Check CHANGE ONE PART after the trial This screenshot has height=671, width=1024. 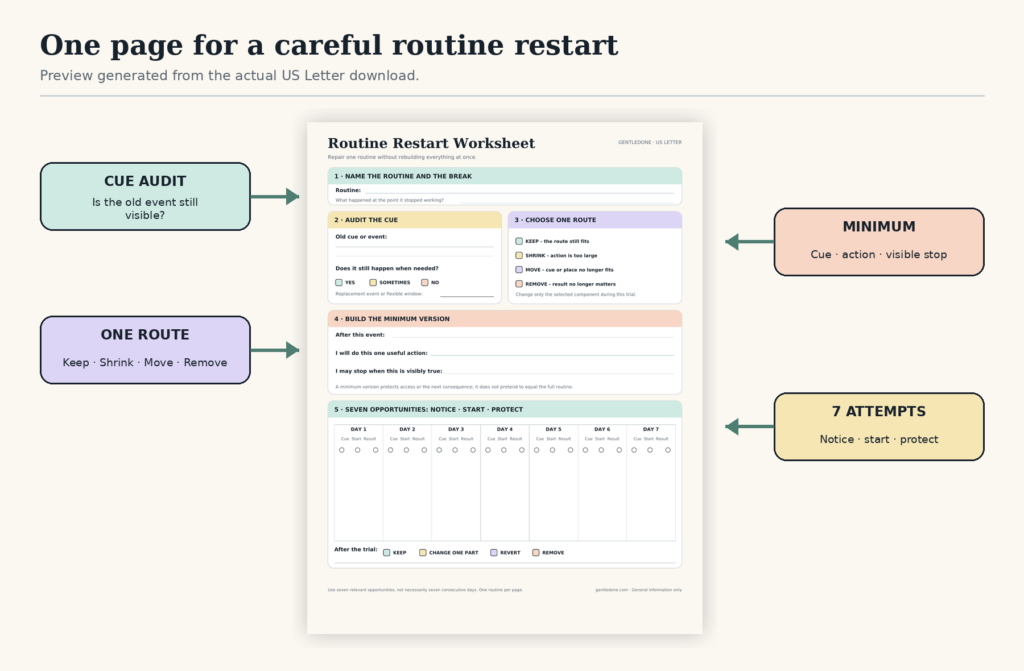pos(423,553)
